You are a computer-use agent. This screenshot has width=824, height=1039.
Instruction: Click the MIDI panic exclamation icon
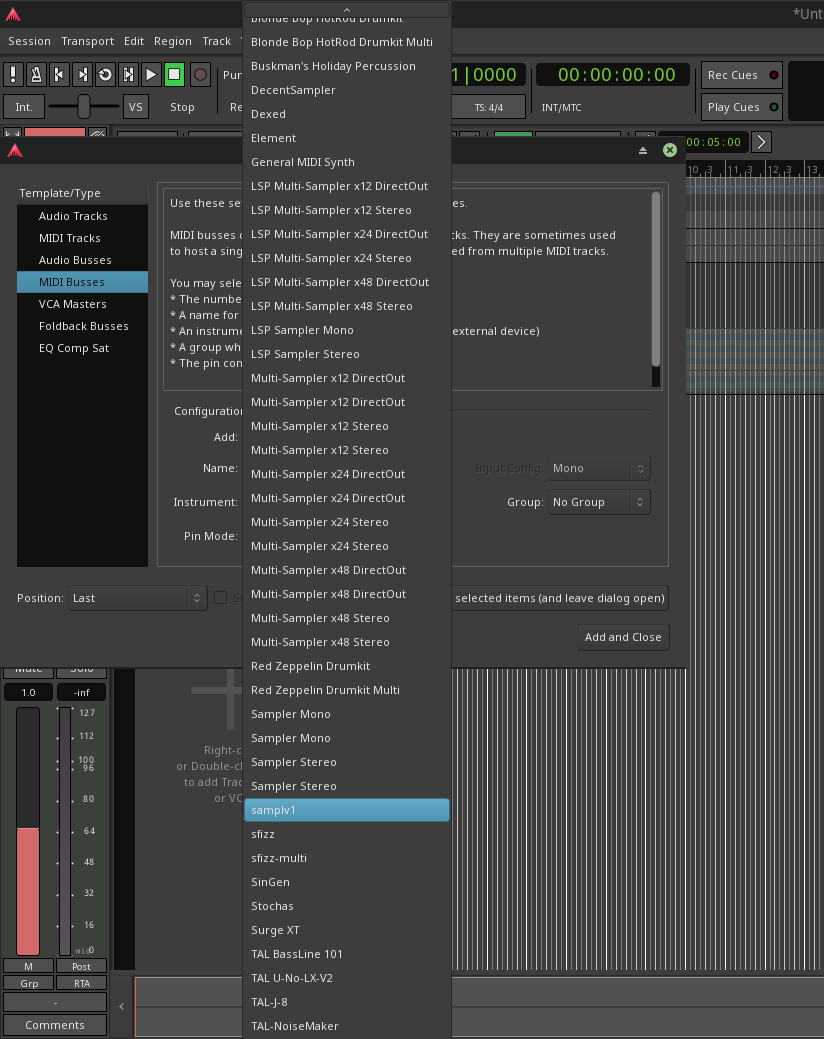(x=13, y=75)
